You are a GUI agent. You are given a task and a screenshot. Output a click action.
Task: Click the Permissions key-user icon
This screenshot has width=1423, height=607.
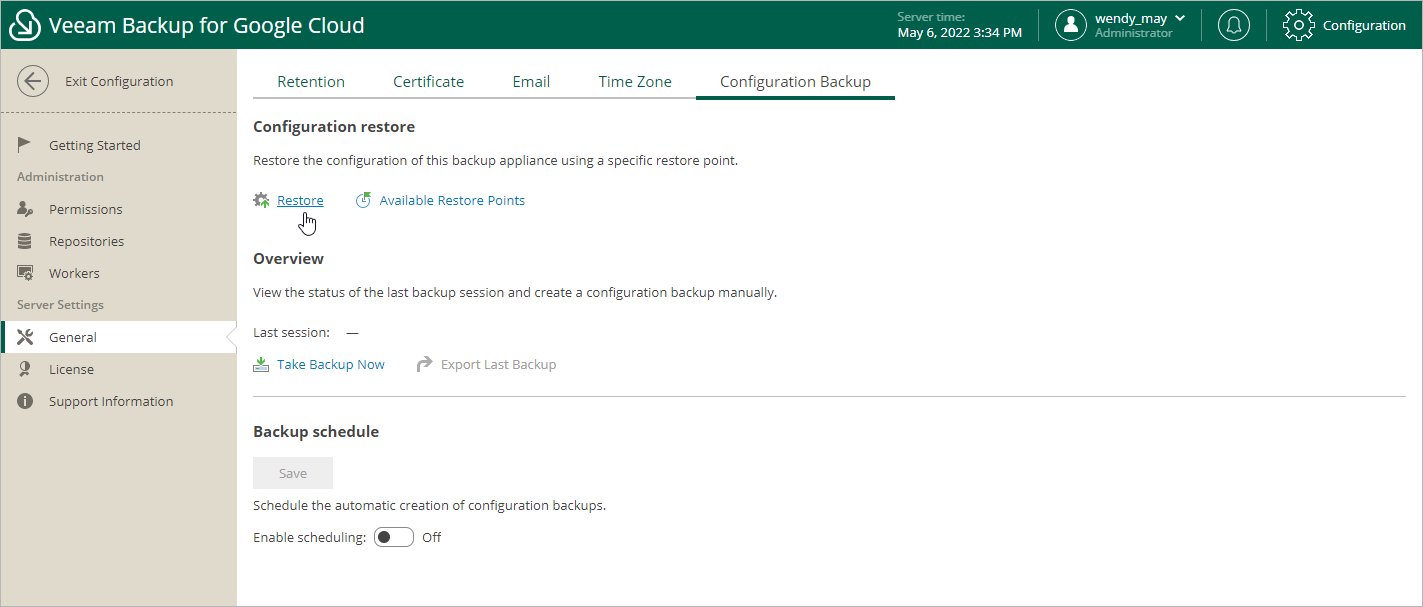click(x=26, y=209)
